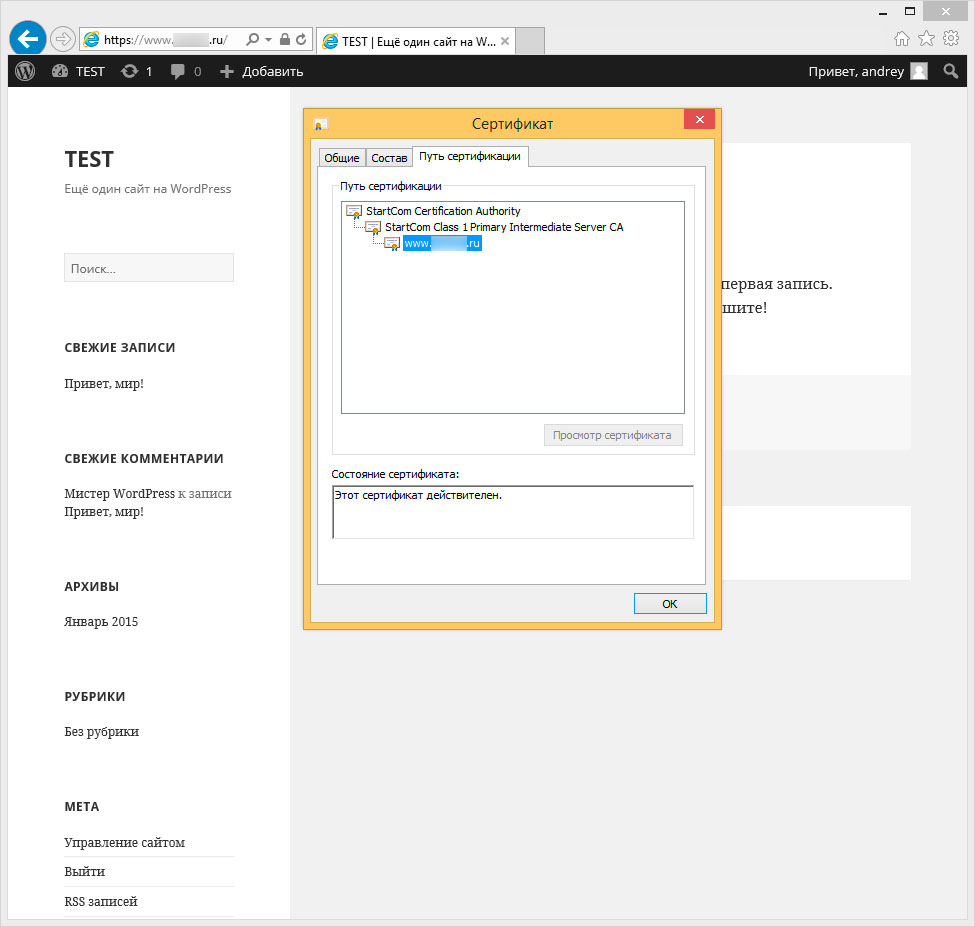Click Просмотр сертификата button
Screen dimensions: 975x927
(612, 435)
